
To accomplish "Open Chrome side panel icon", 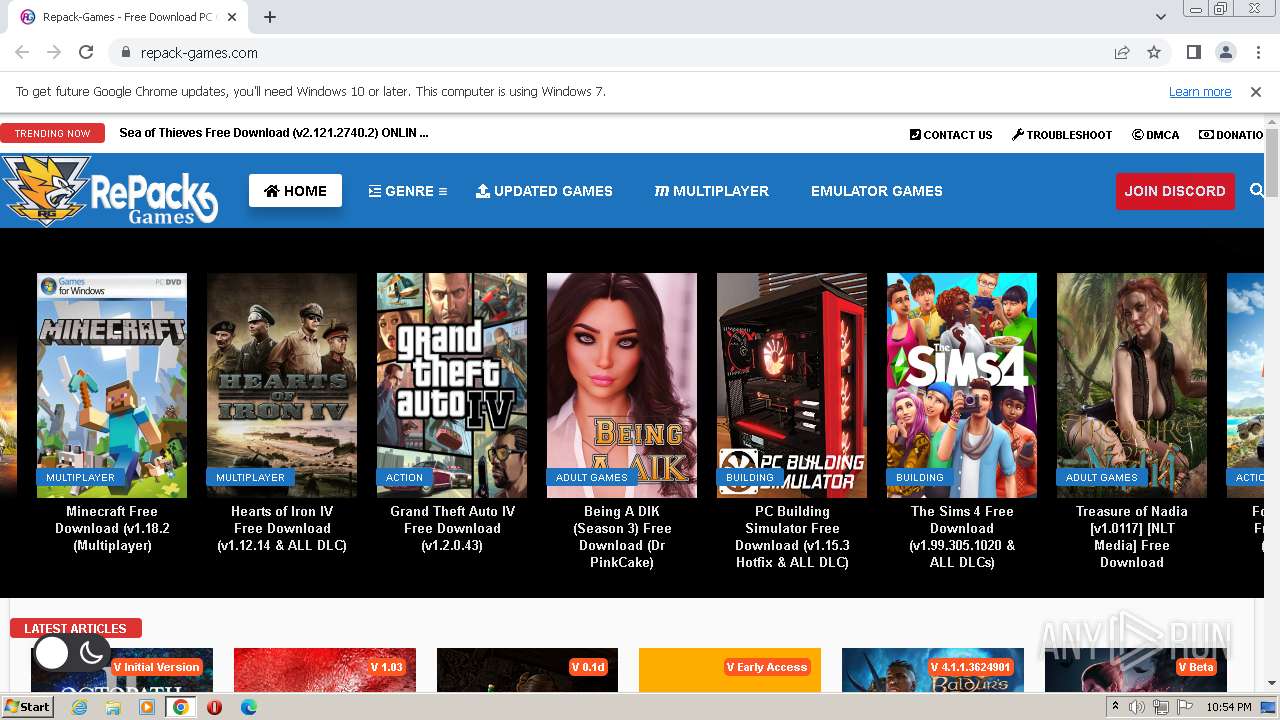I will tap(1193, 53).
